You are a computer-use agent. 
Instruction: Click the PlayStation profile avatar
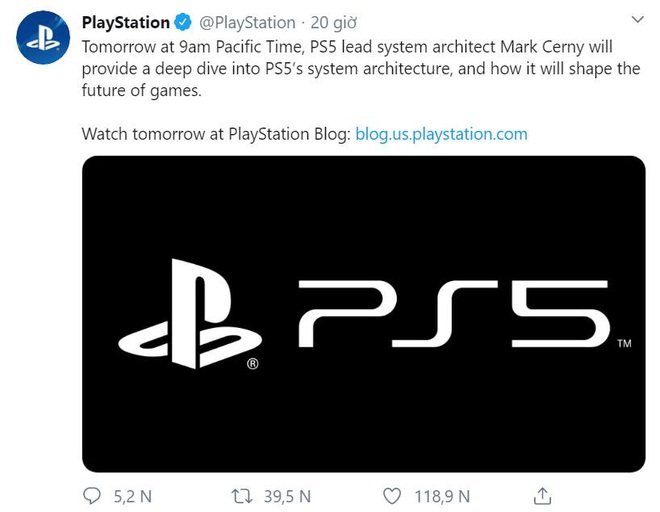click(x=43, y=37)
